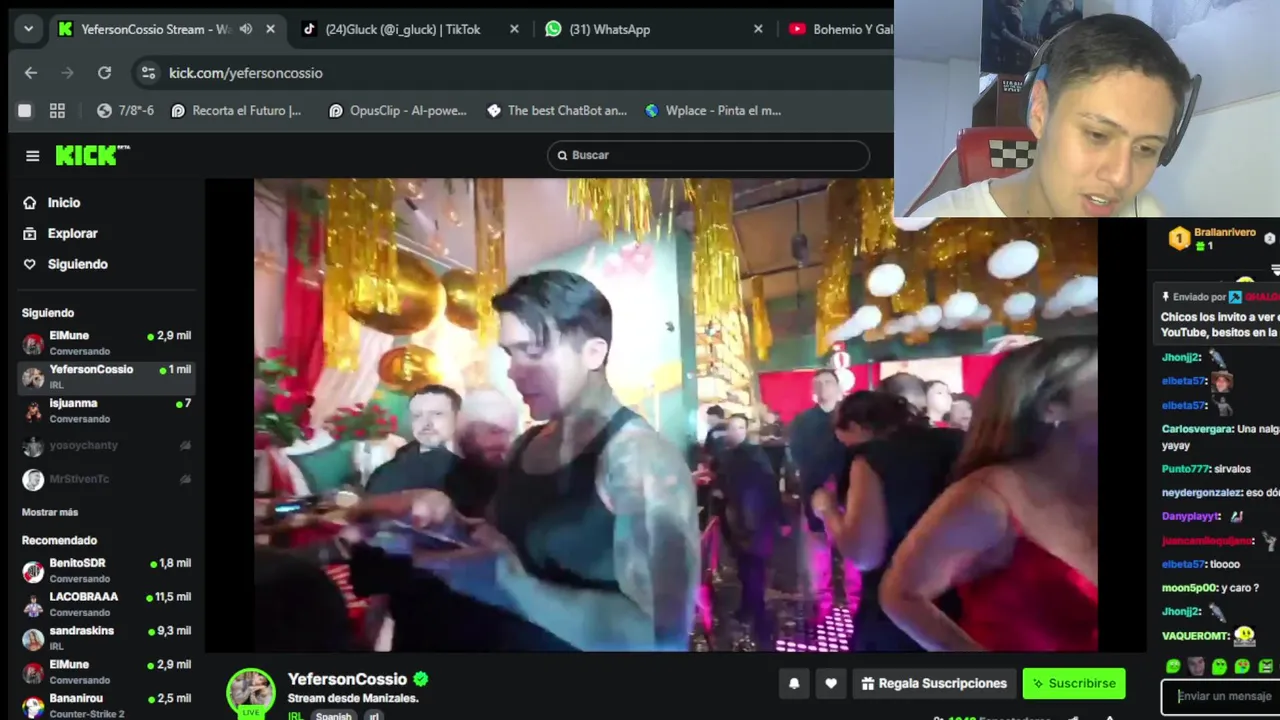Go back with browser back arrow
This screenshot has height=720, width=1280.
click(x=31, y=73)
